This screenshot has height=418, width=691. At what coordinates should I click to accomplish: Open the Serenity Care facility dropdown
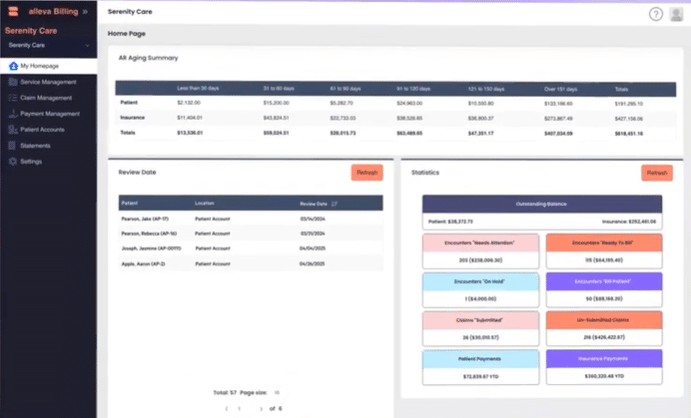[48, 45]
